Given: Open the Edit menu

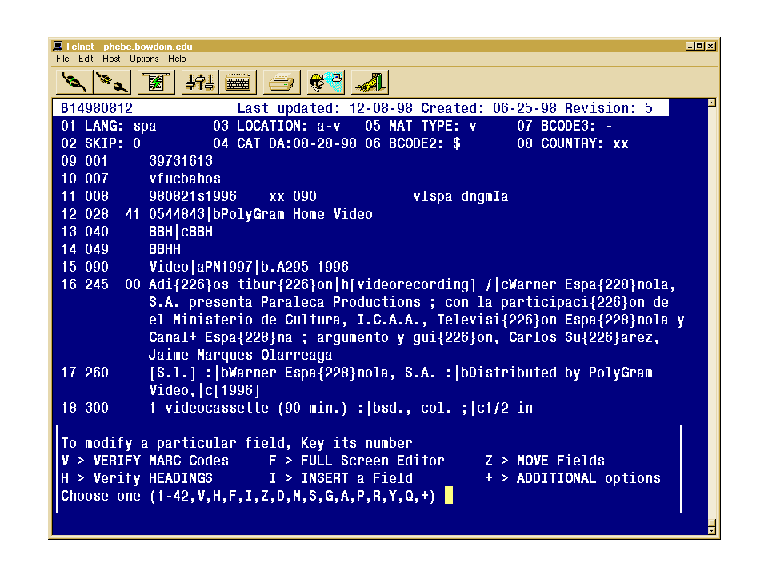Looking at the screenshot, I should click(x=86, y=59).
